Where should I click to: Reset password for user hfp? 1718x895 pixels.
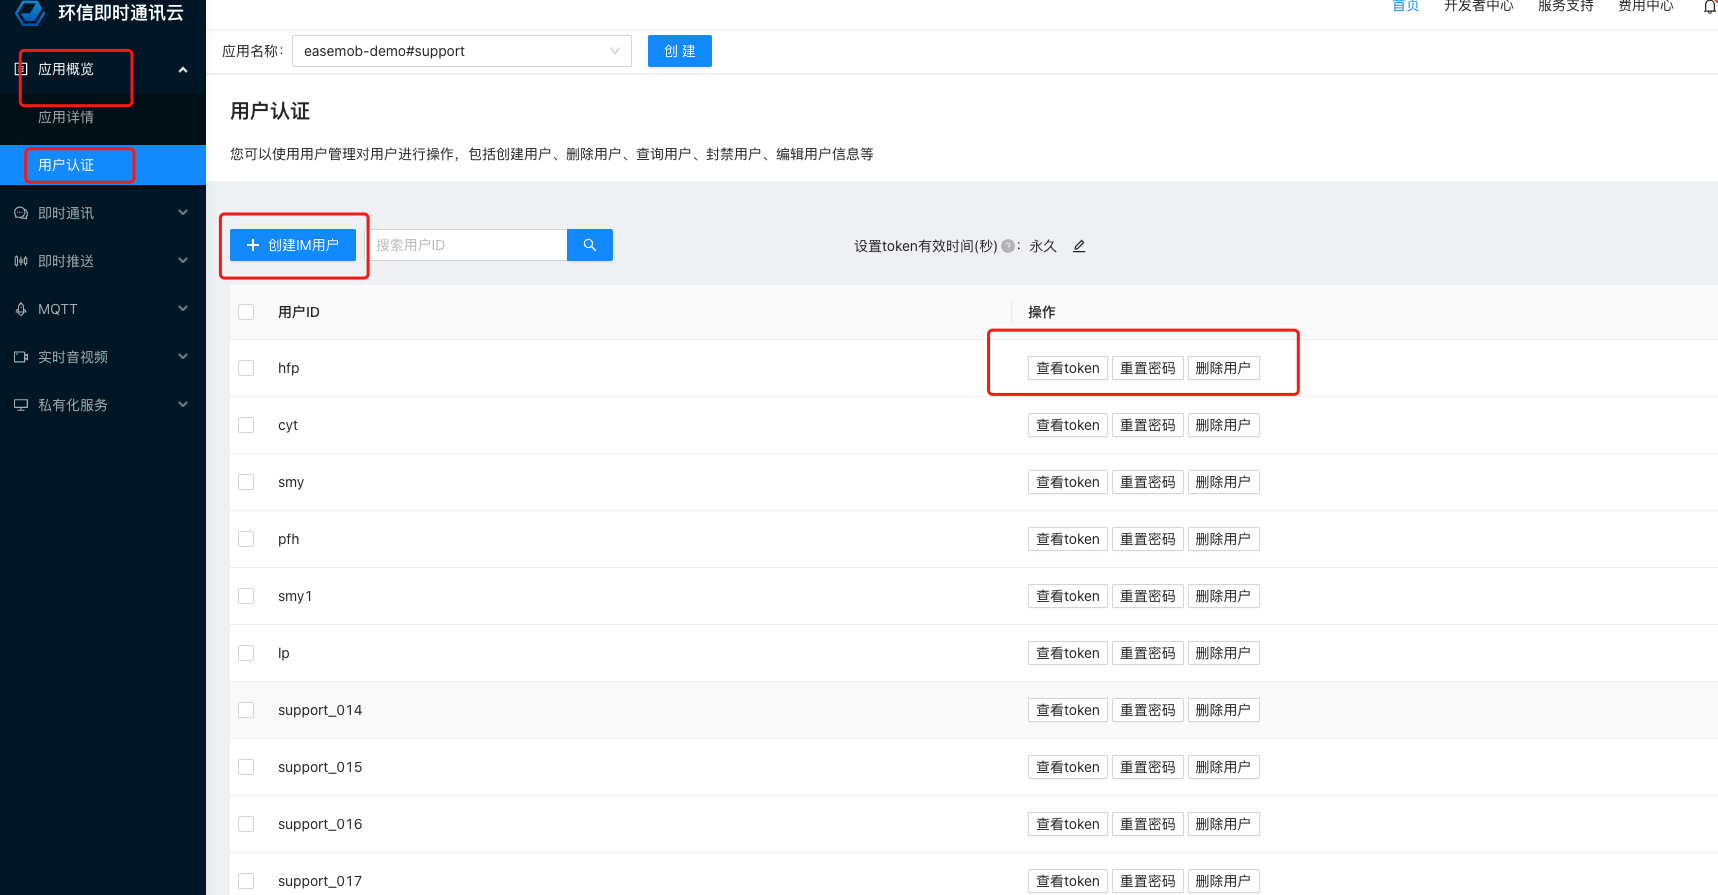pos(1148,368)
